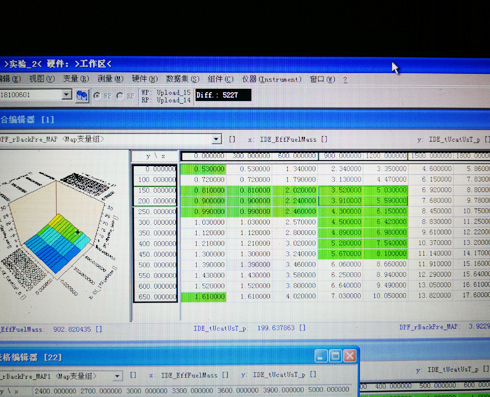Screen dimensions: 490x397
Task: Select the RP reference page radio button
Action: (x=120, y=96)
